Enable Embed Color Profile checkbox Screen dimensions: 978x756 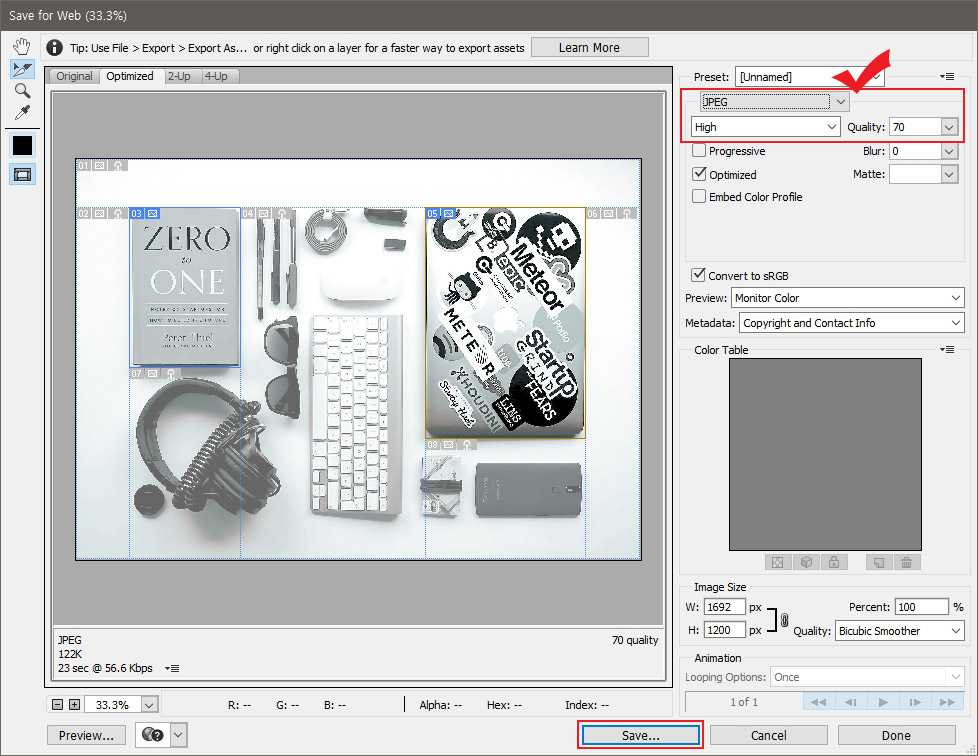coord(699,196)
